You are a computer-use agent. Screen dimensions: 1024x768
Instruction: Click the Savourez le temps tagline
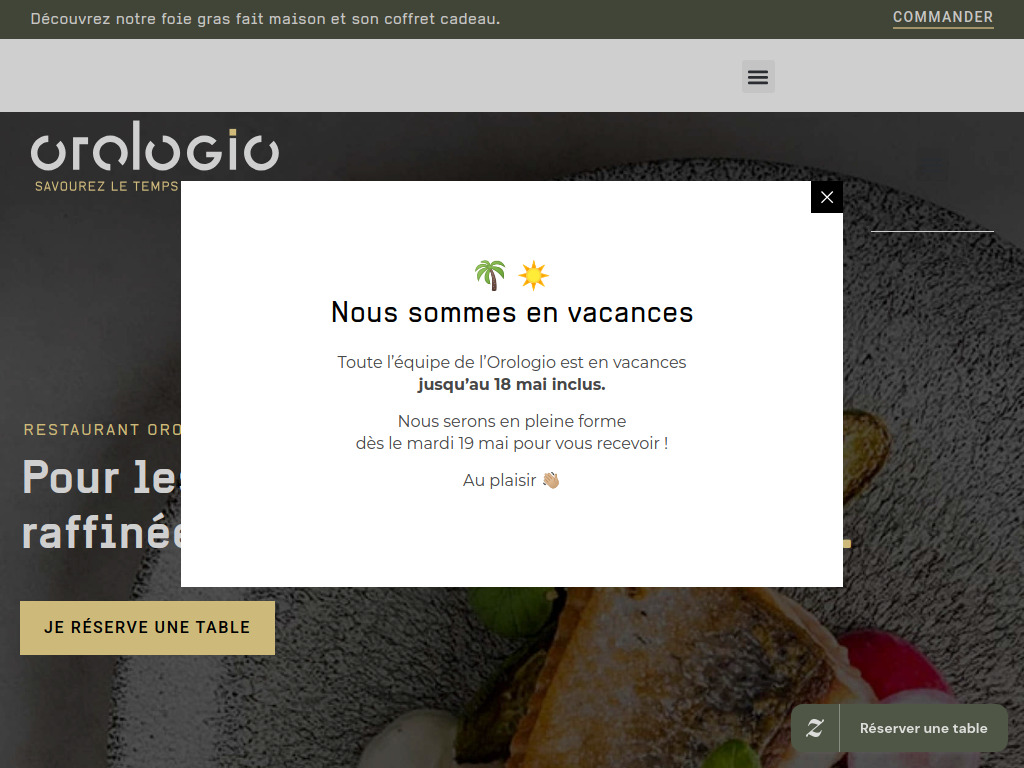pyautogui.click(x=106, y=186)
